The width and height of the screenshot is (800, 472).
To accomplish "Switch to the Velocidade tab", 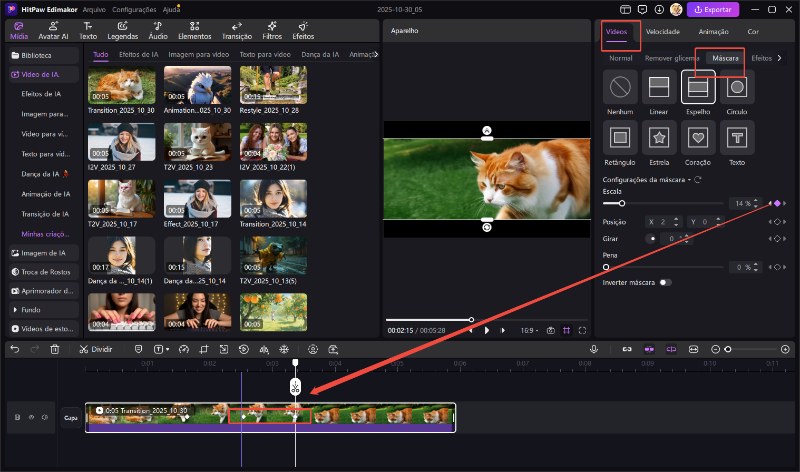I will [663, 32].
